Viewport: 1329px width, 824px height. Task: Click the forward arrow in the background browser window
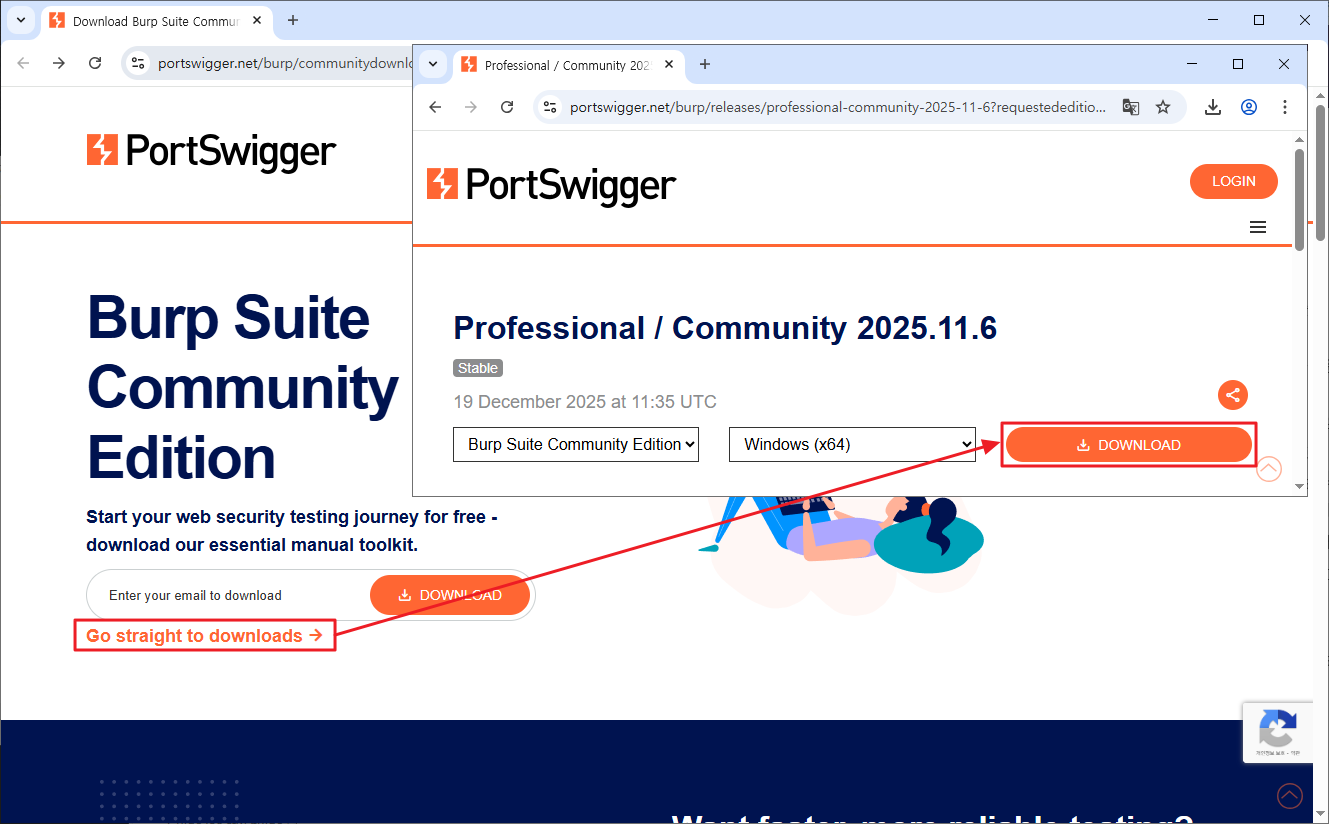59,63
